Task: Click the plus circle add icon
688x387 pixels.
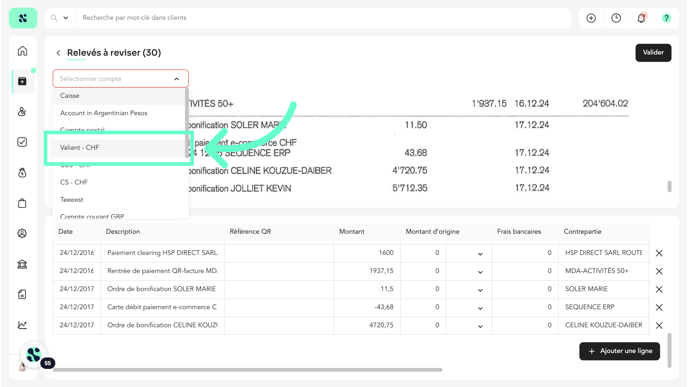Action: coord(591,18)
